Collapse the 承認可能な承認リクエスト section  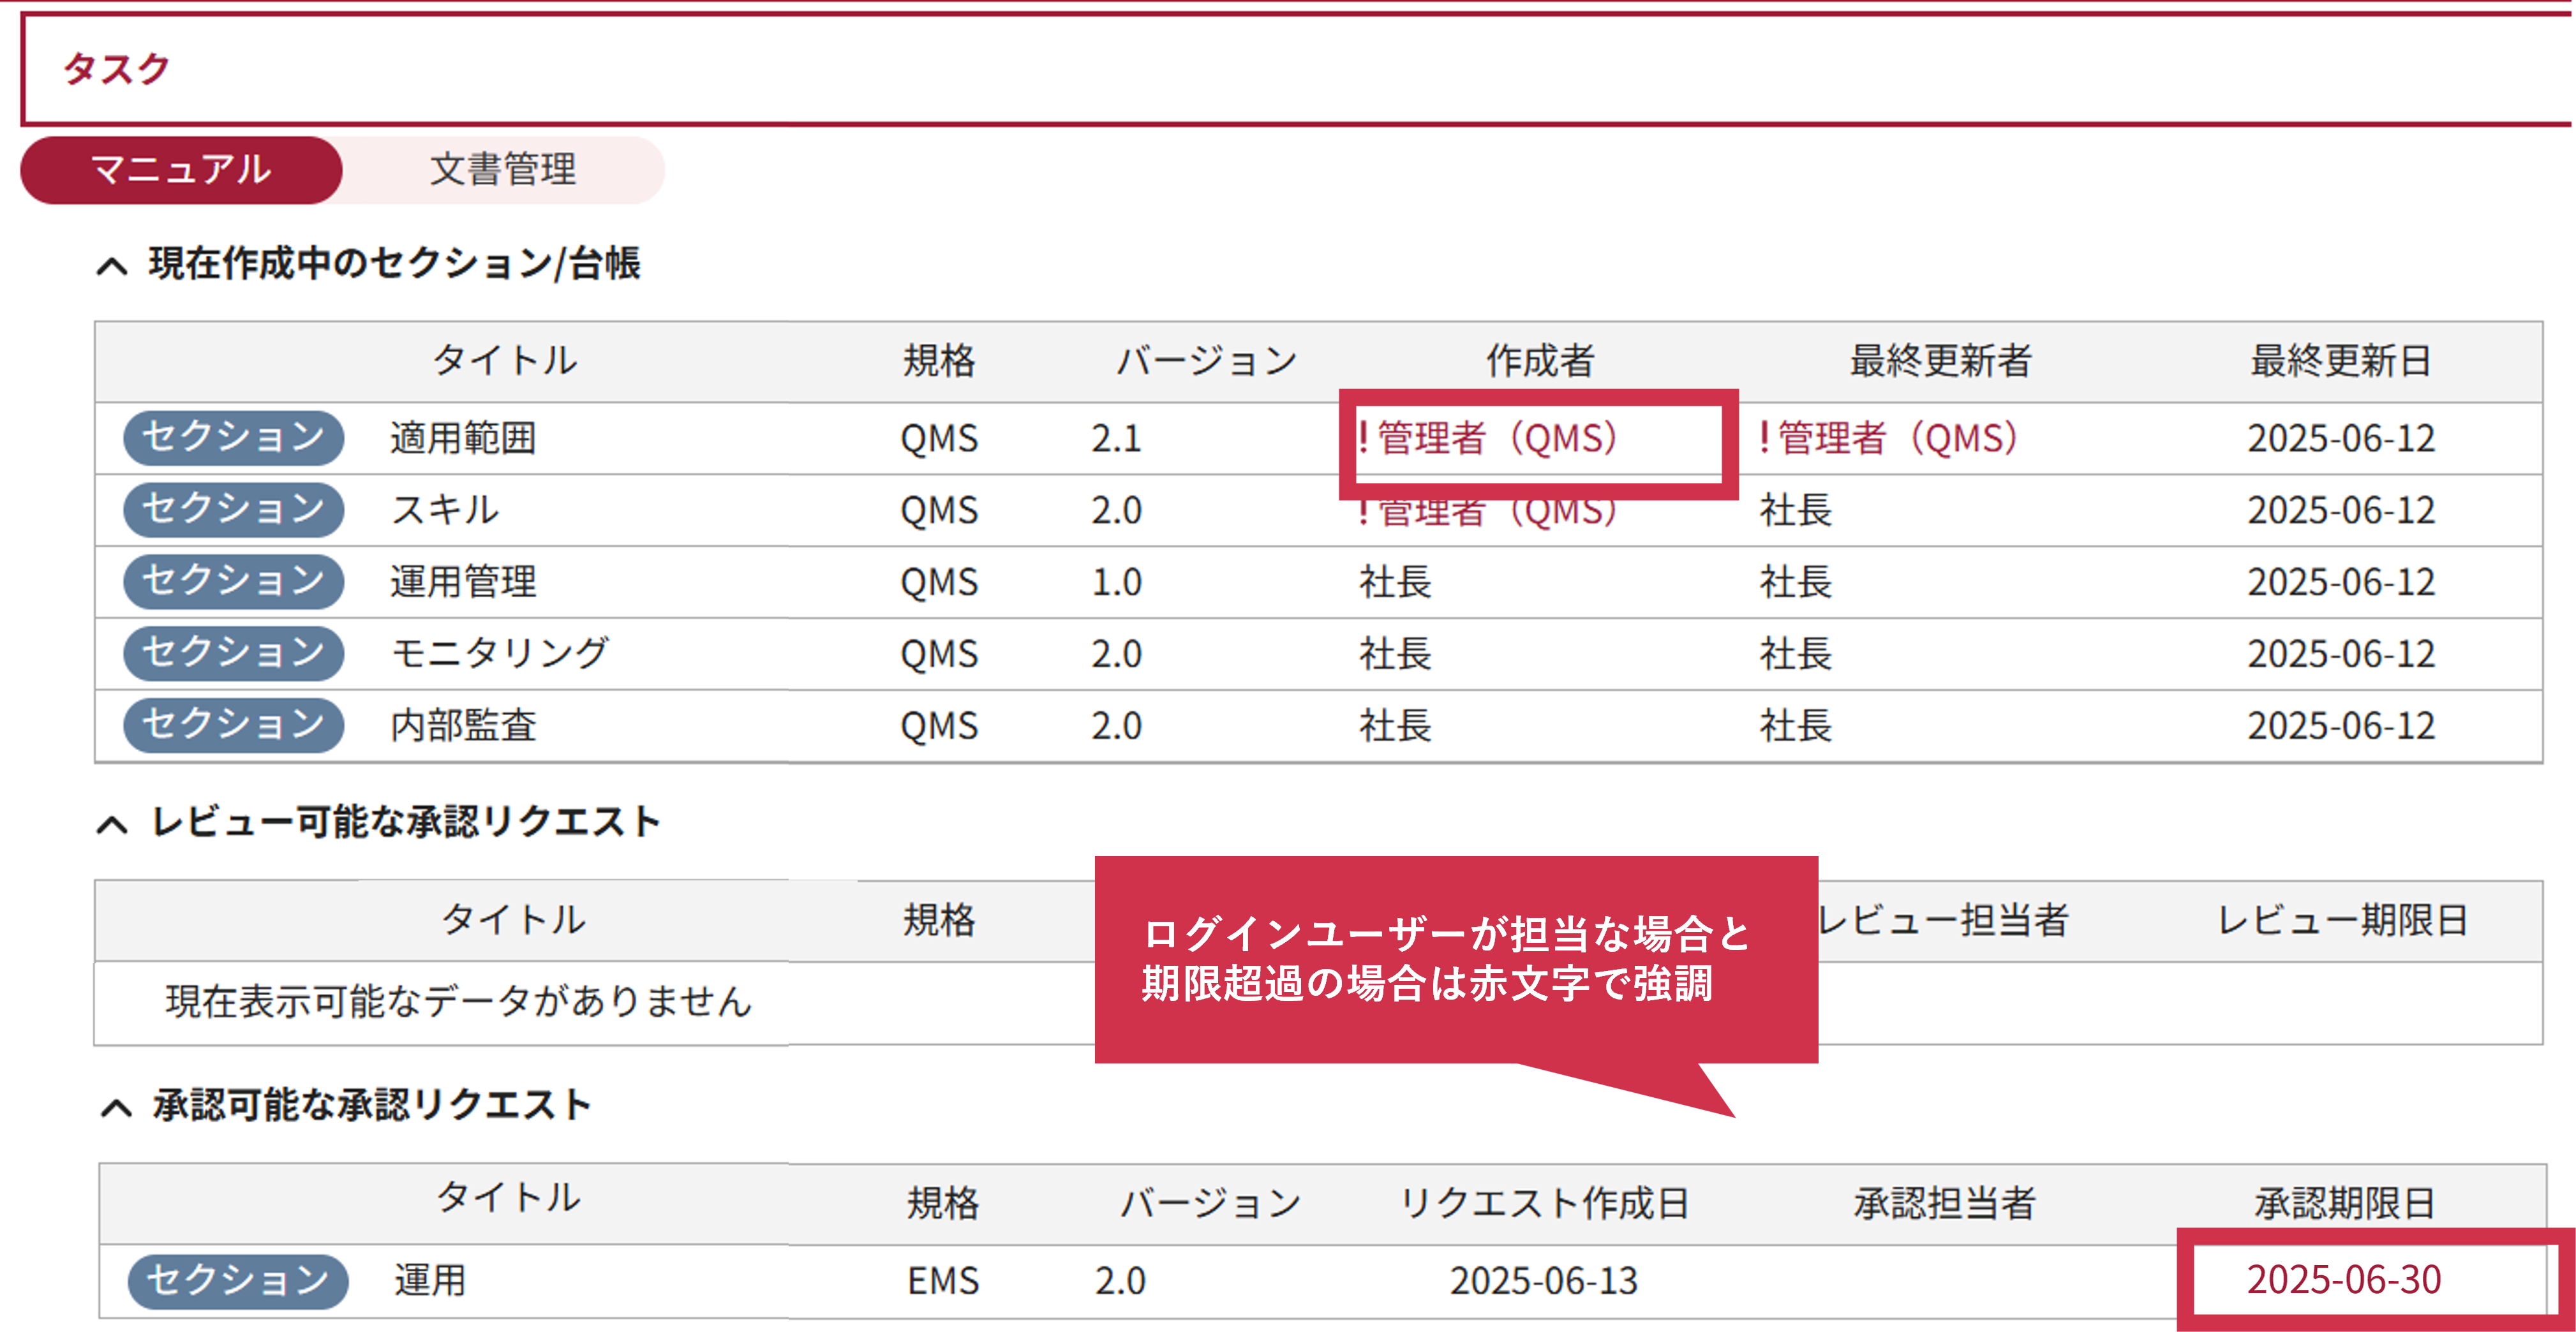[x=116, y=1108]
